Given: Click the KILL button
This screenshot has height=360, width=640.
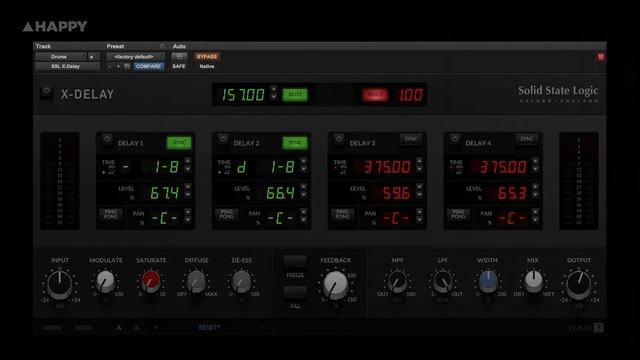Looking at the screenshot, I should point(295,292).
